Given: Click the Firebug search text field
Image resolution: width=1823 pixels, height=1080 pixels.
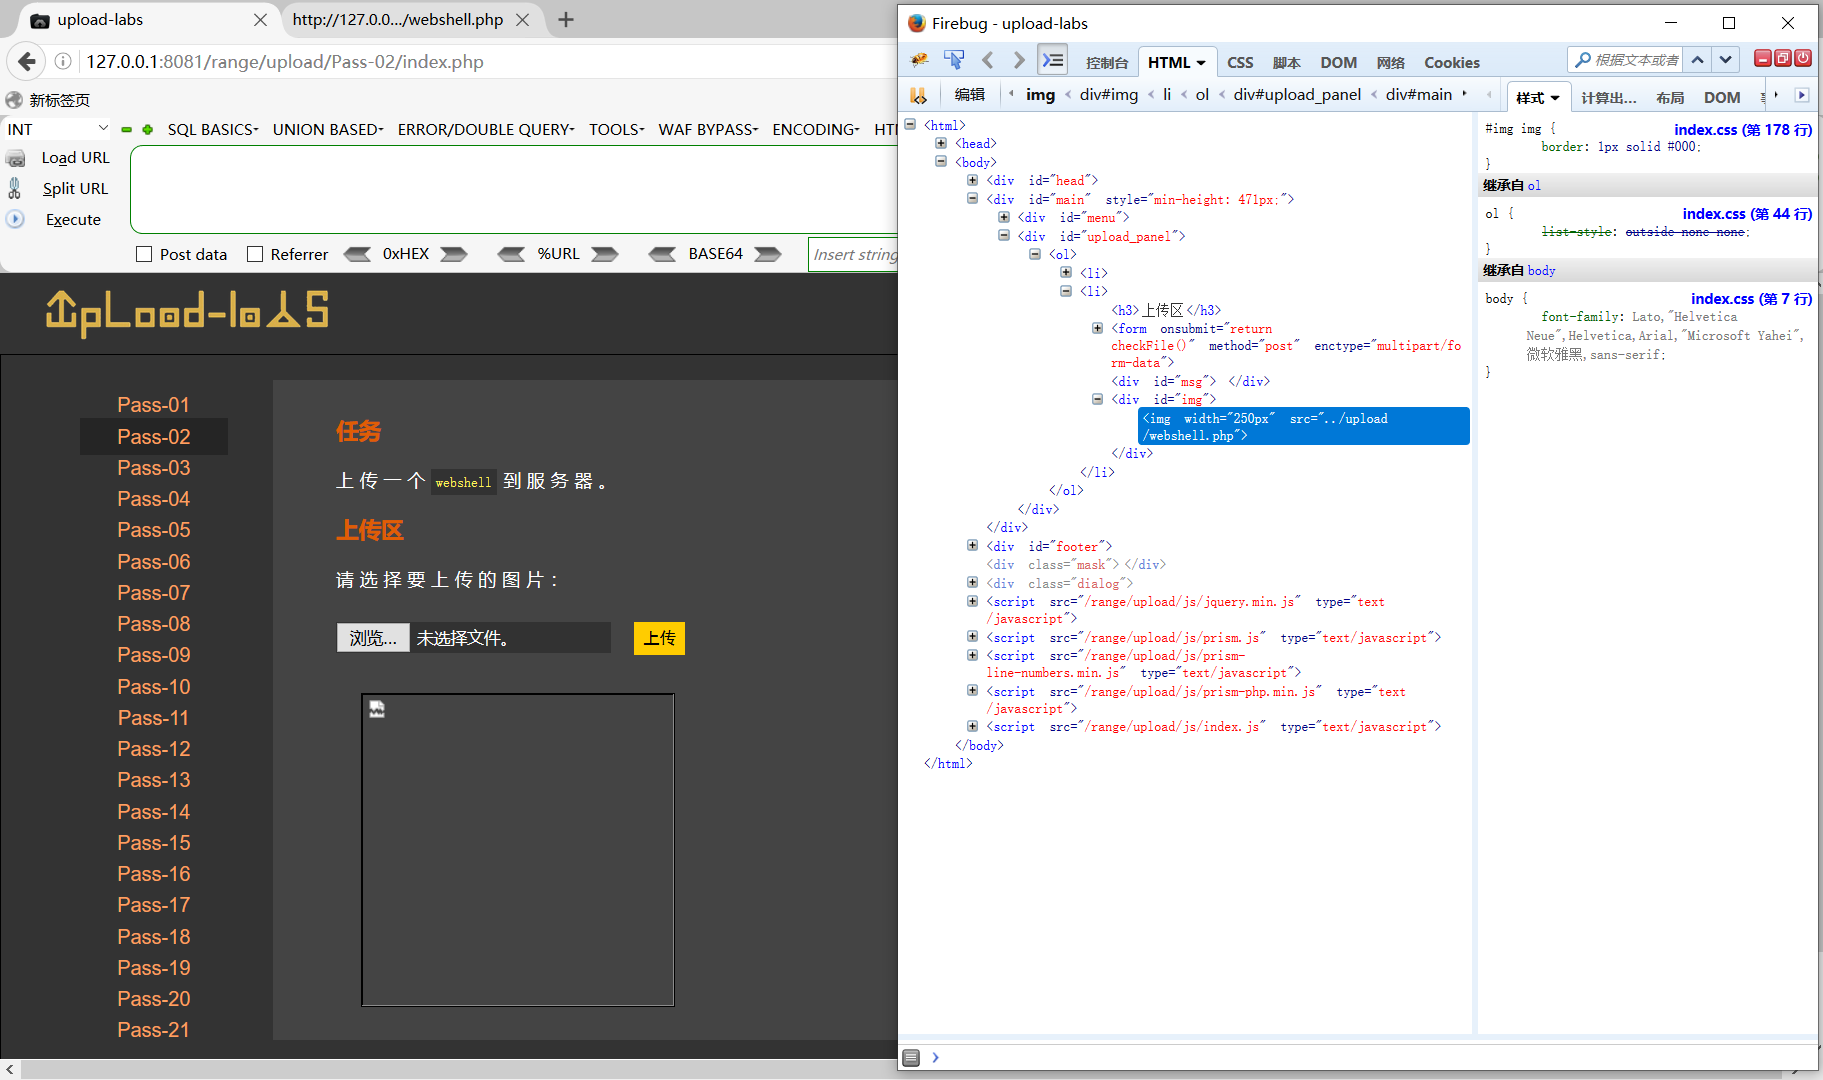Looking at the screenshot, I should tap(1636, 60).
